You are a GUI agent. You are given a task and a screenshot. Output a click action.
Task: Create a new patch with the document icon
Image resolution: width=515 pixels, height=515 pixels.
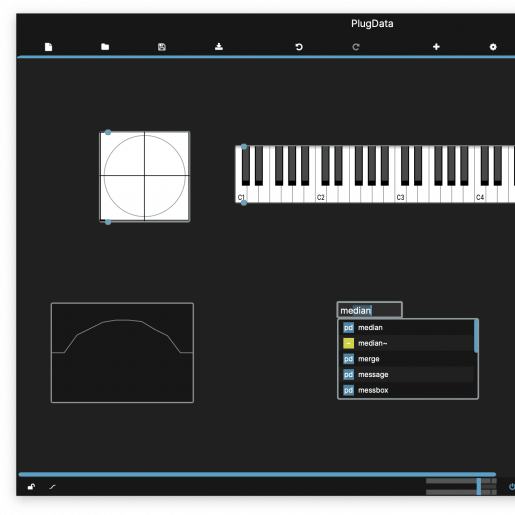48,47
